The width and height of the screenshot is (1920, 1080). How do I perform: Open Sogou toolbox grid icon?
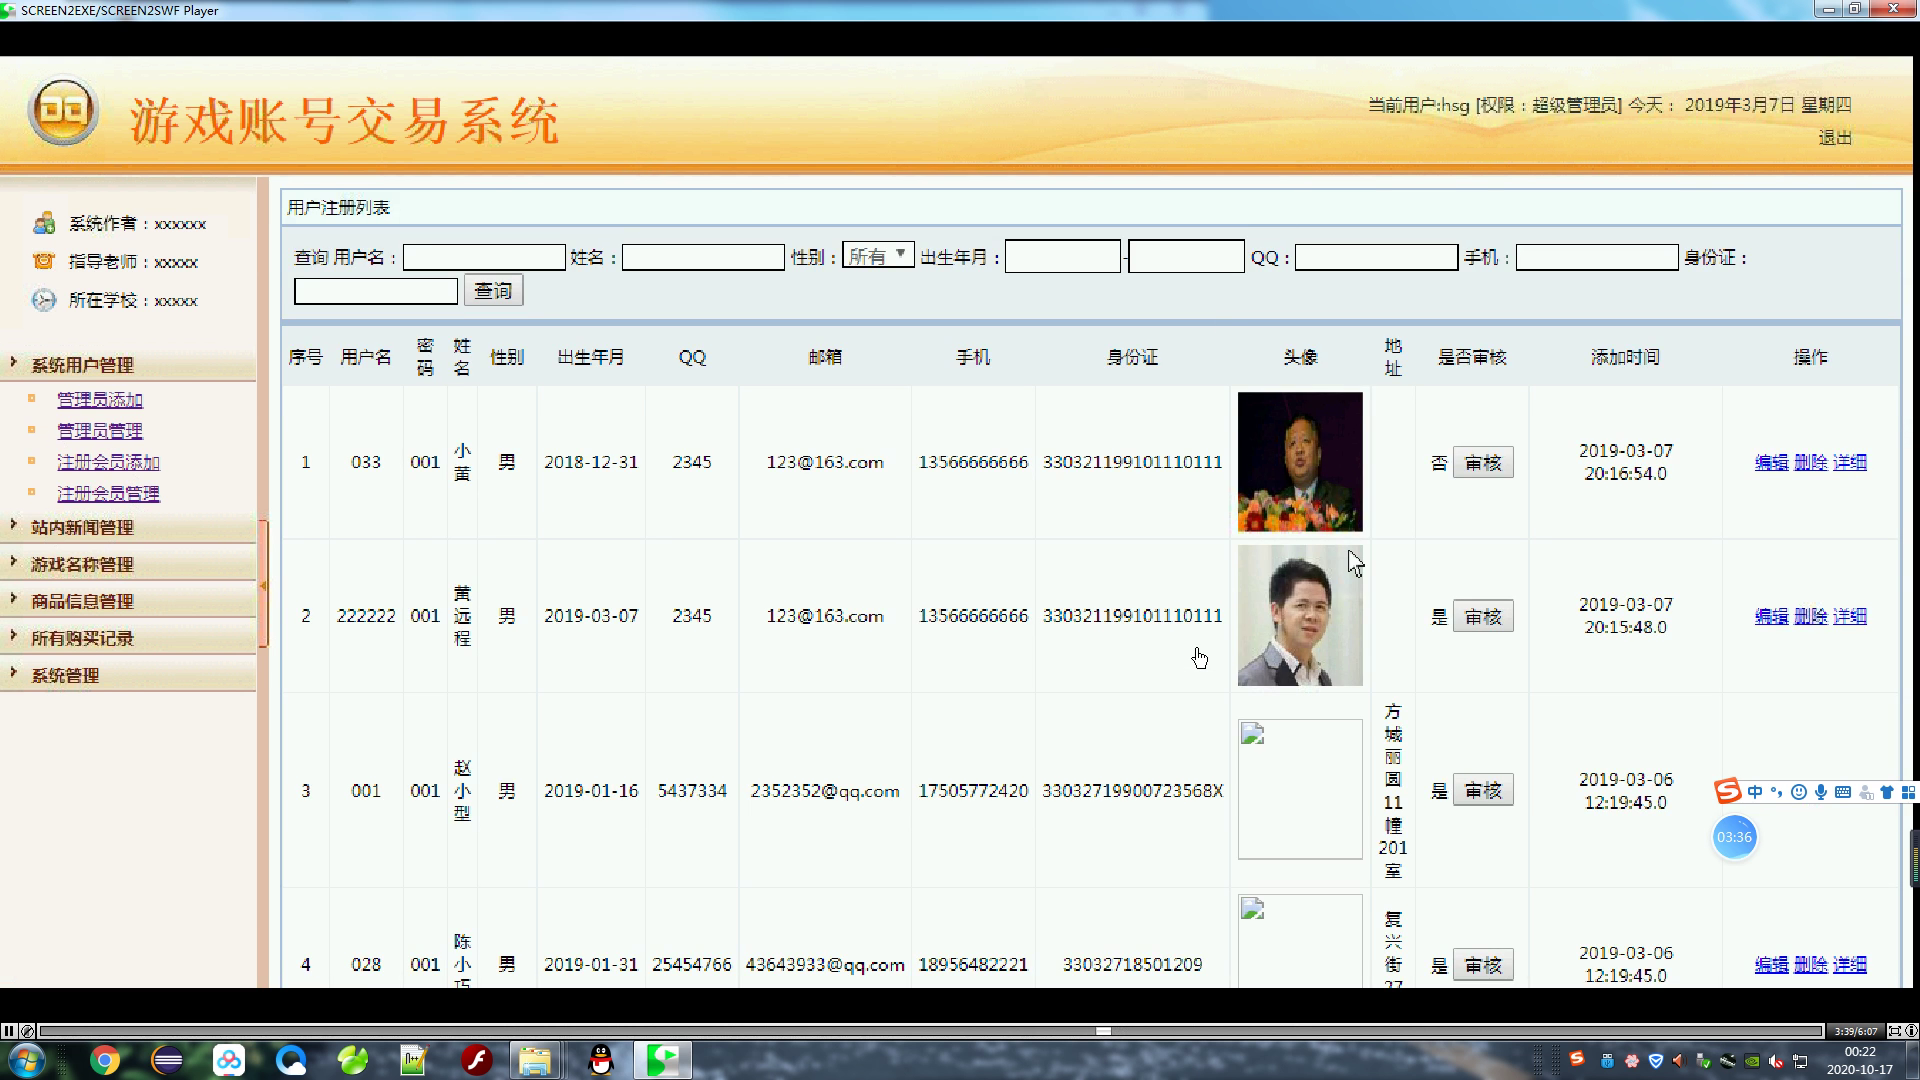coord(1908,792)
